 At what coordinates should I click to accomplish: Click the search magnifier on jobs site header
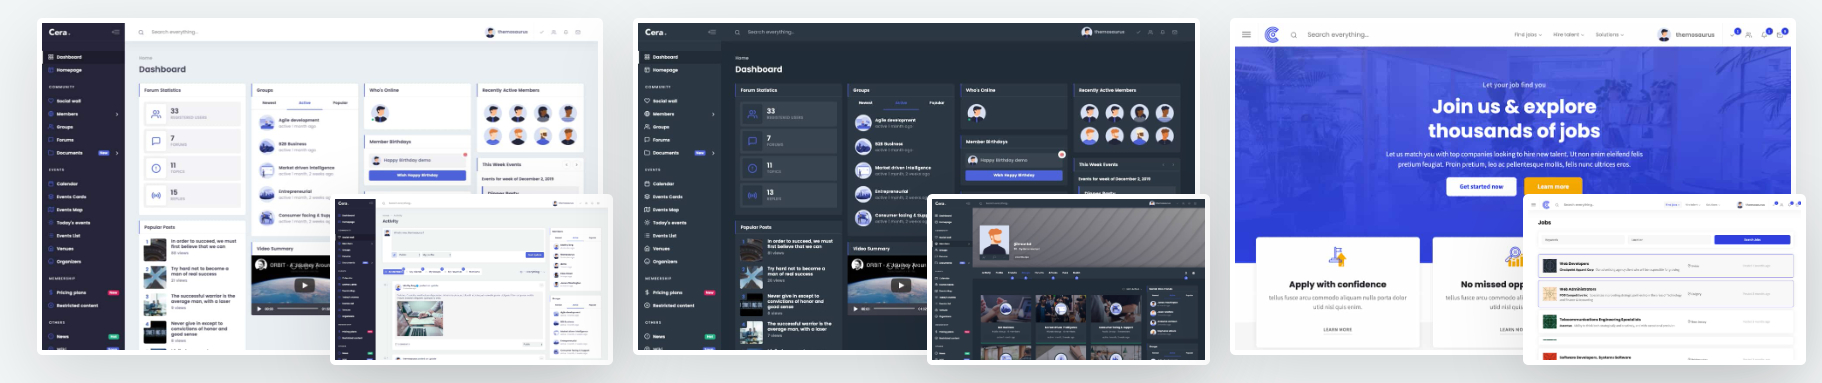coord(1293,35)
